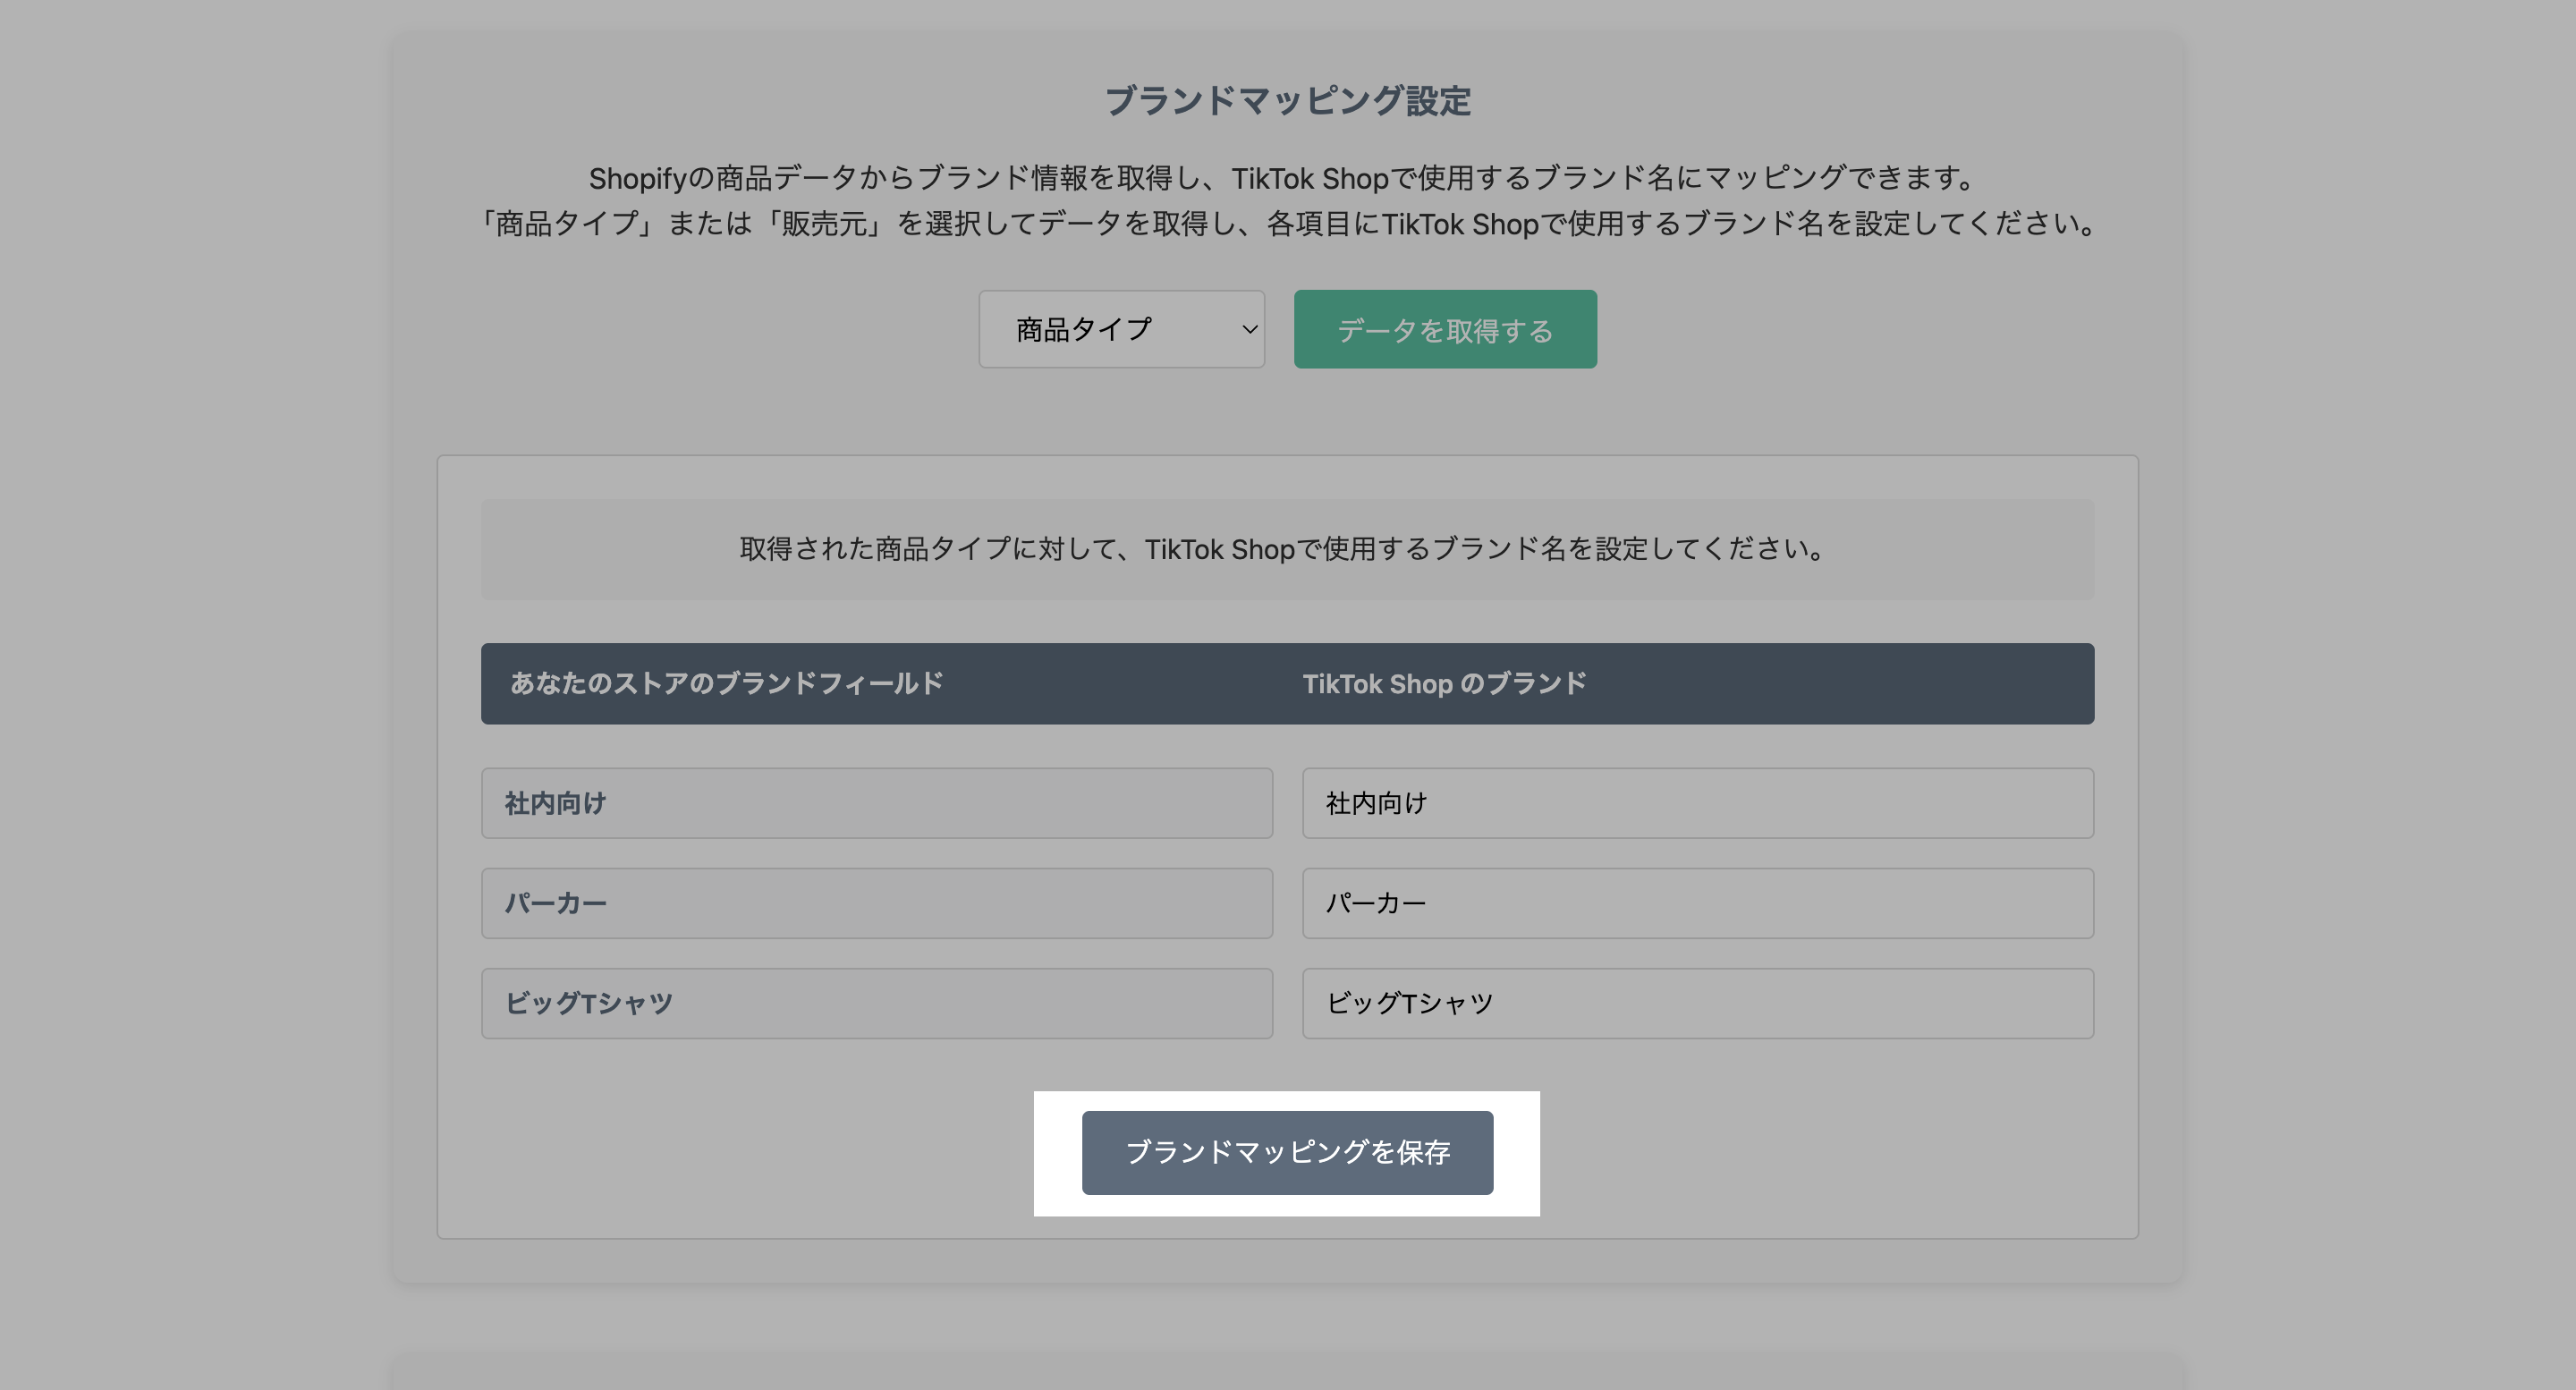Click the 取得された商品タイプに対して instruction banner
Viewport: 2576px width, 1390px height.
[1287, 549]
